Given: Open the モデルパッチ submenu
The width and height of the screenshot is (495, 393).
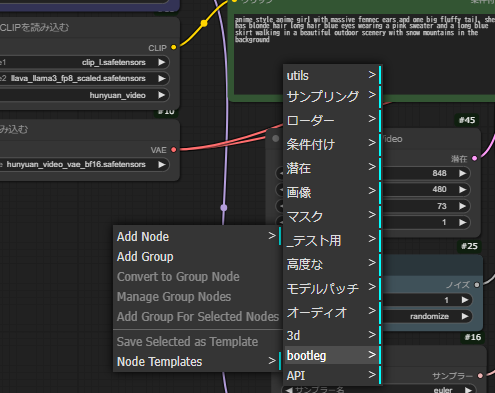Looking at the screenshot, I should tap(332, 288).
